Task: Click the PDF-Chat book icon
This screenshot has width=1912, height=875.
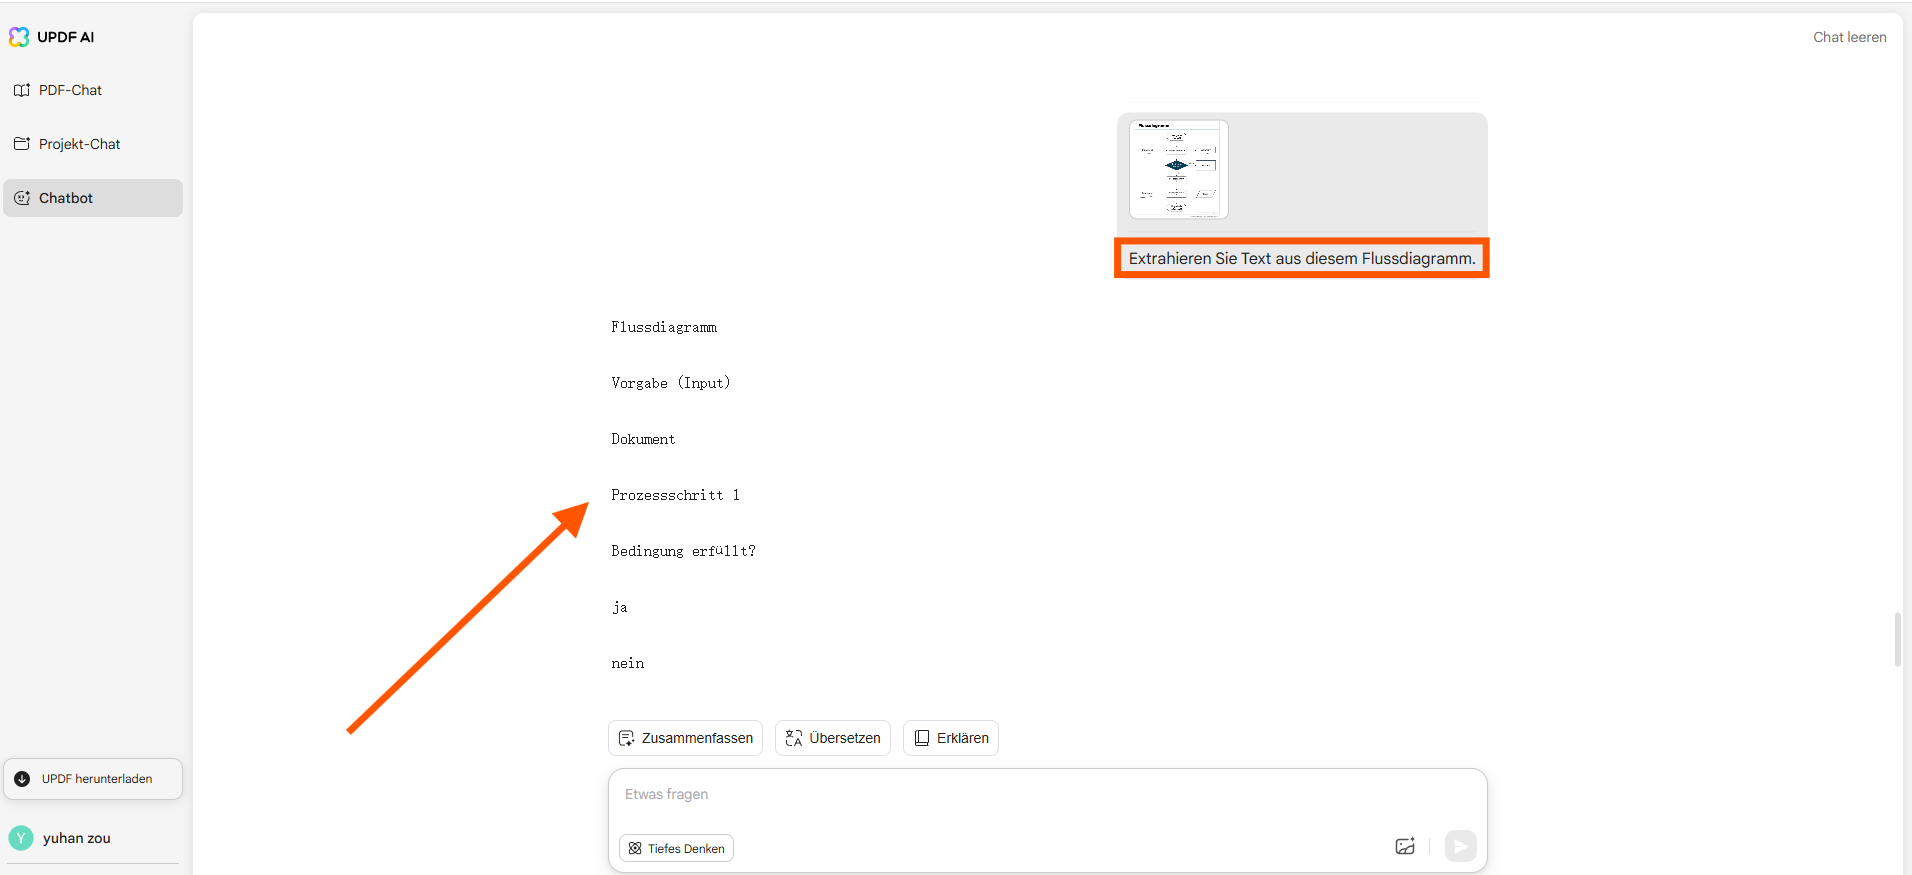Action: pos(22,90)
